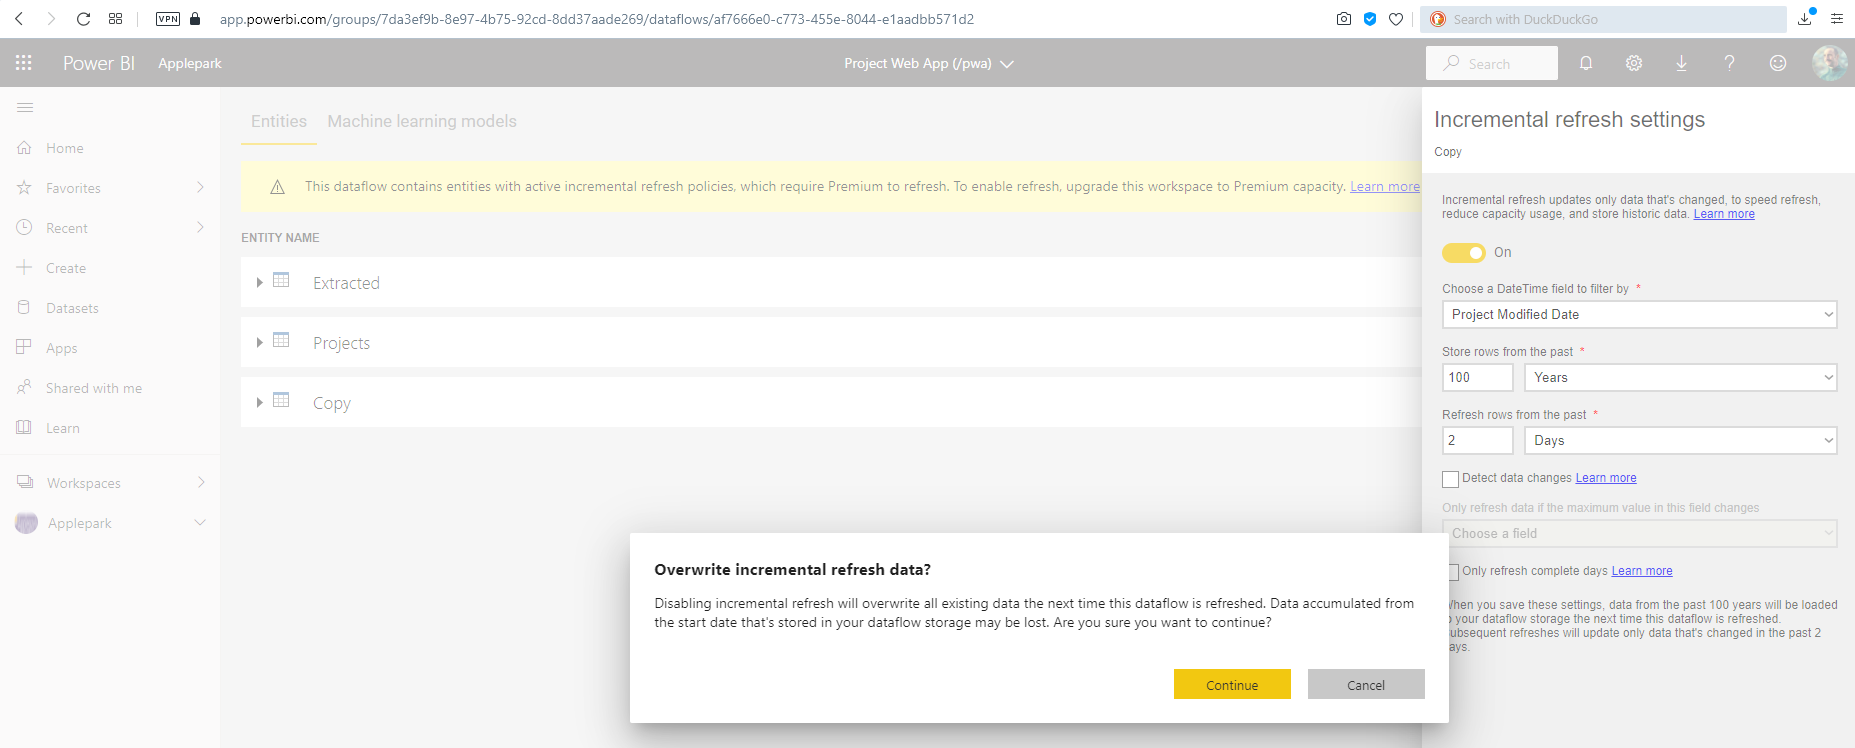Open the Project Web App dataflow dropdown
The image size is (1855, 748).
pos(929,63)
